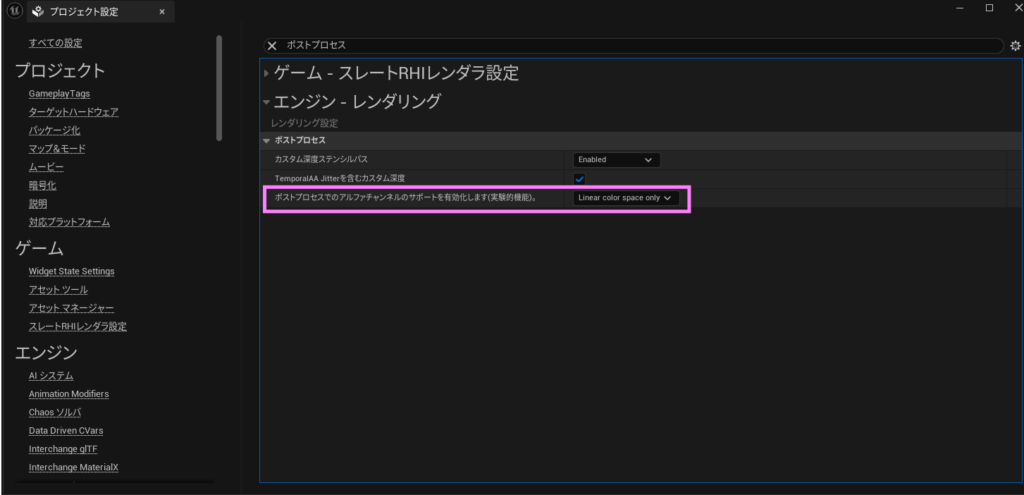Clear the search field with X icon

(x=272, y=46)
